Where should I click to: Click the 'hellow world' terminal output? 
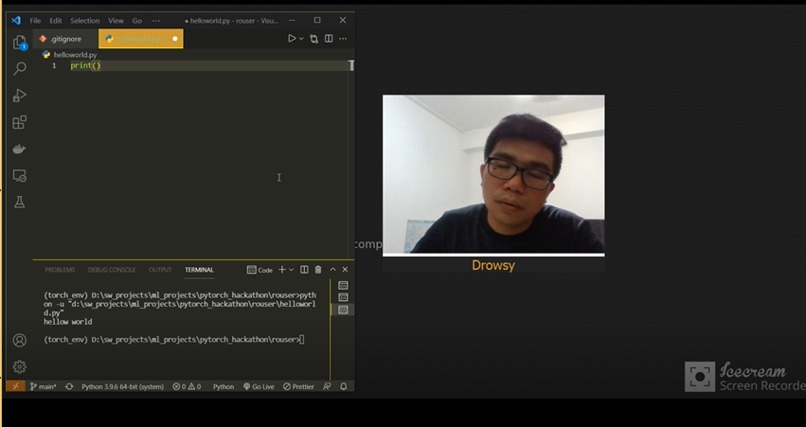[68, 322]
